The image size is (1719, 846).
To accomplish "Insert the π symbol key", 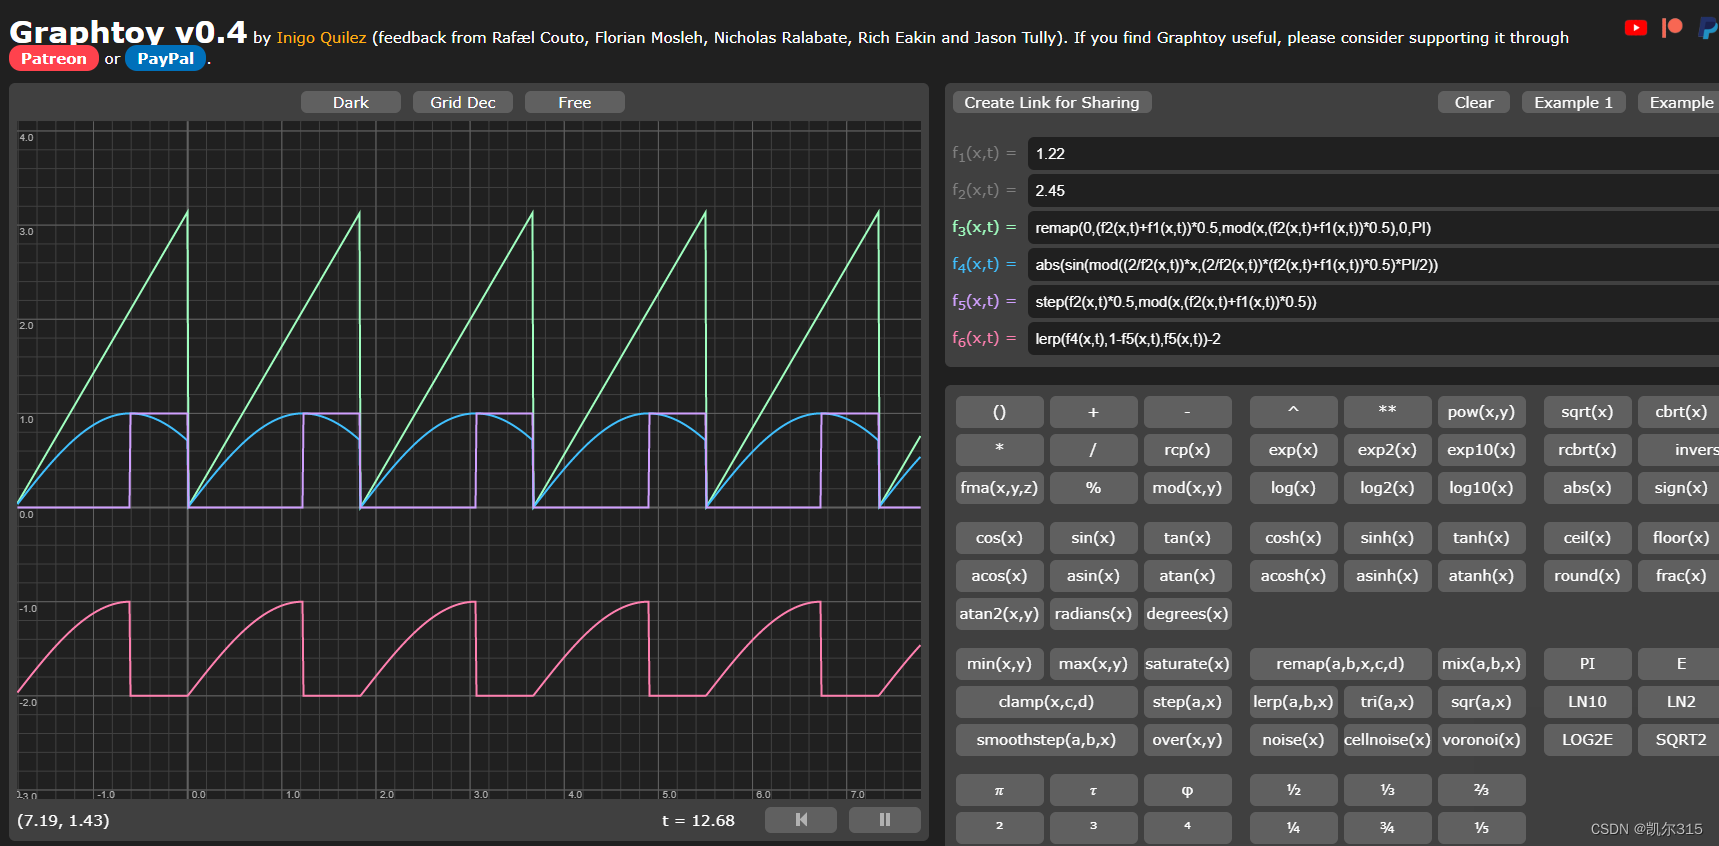I will pos(999,790).
